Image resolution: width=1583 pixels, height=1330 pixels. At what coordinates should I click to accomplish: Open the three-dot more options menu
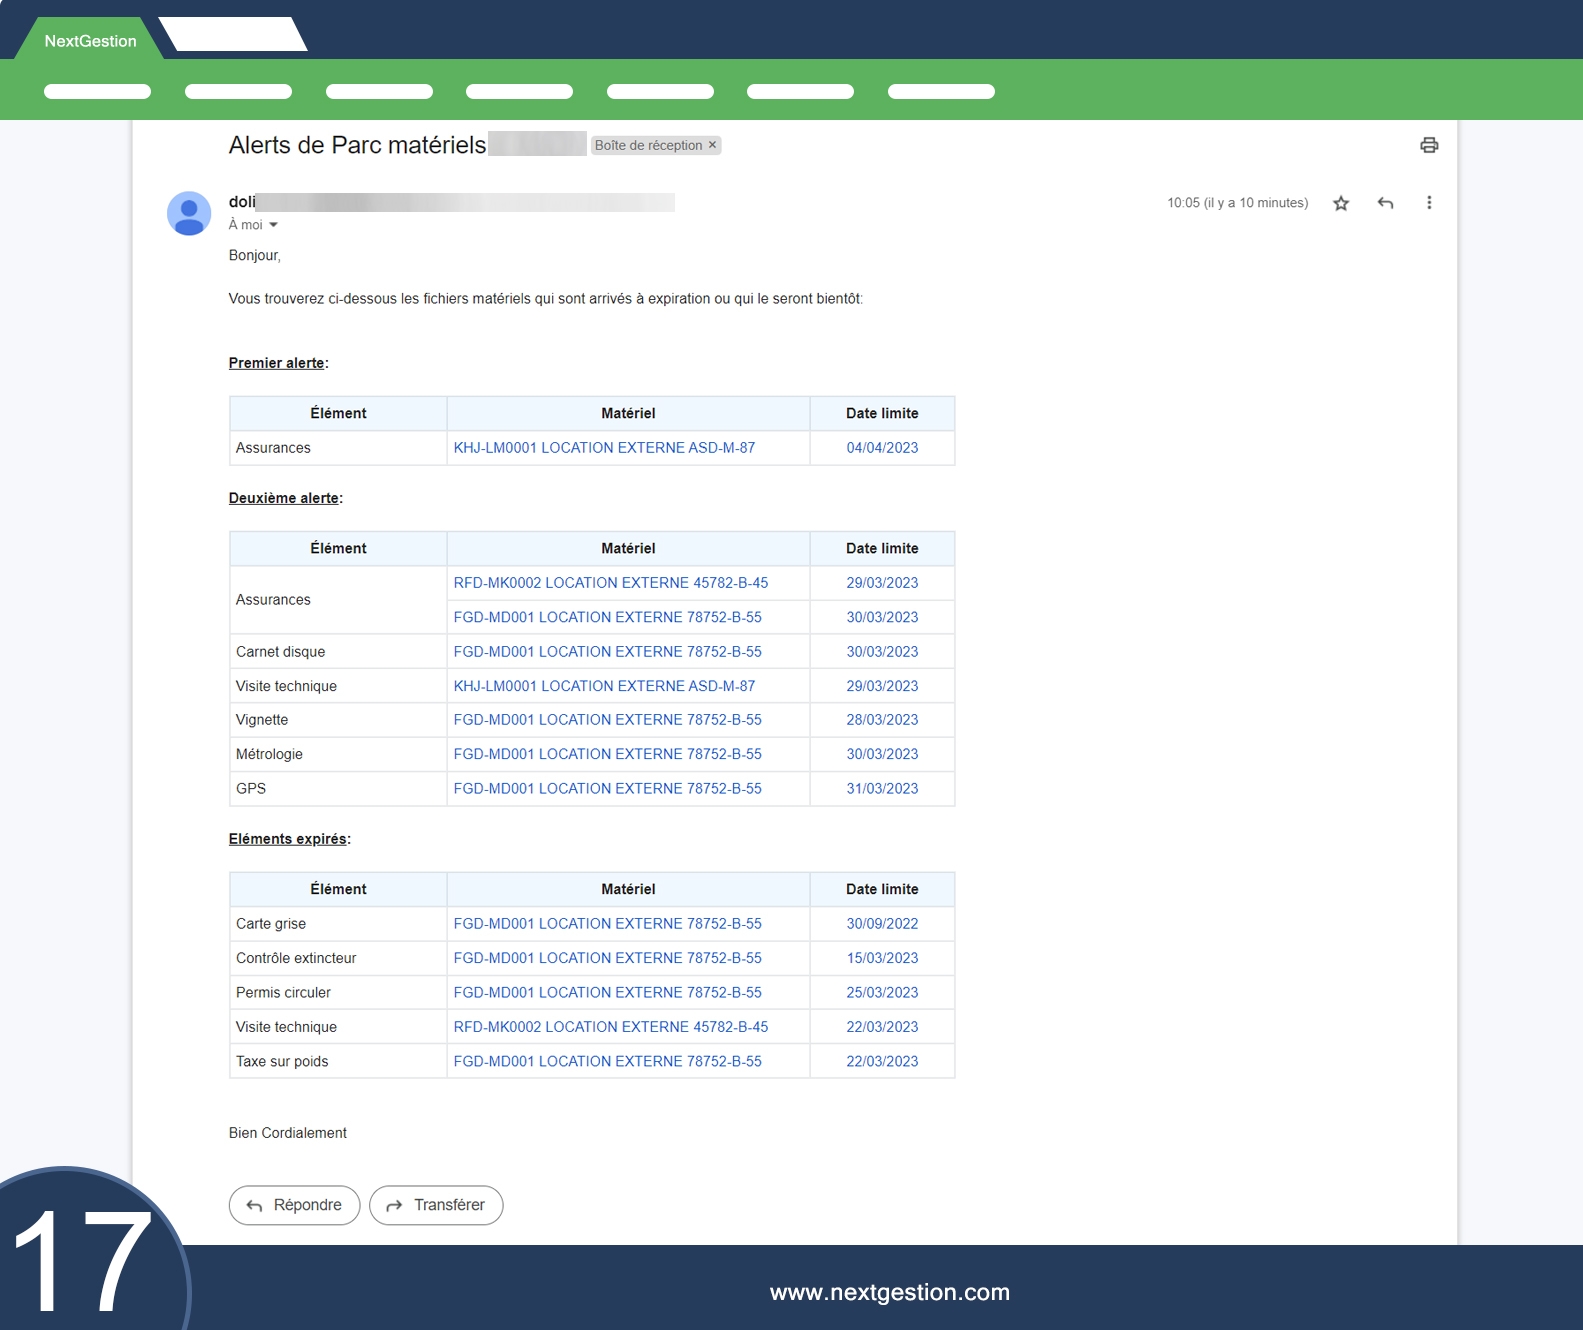1429,203
